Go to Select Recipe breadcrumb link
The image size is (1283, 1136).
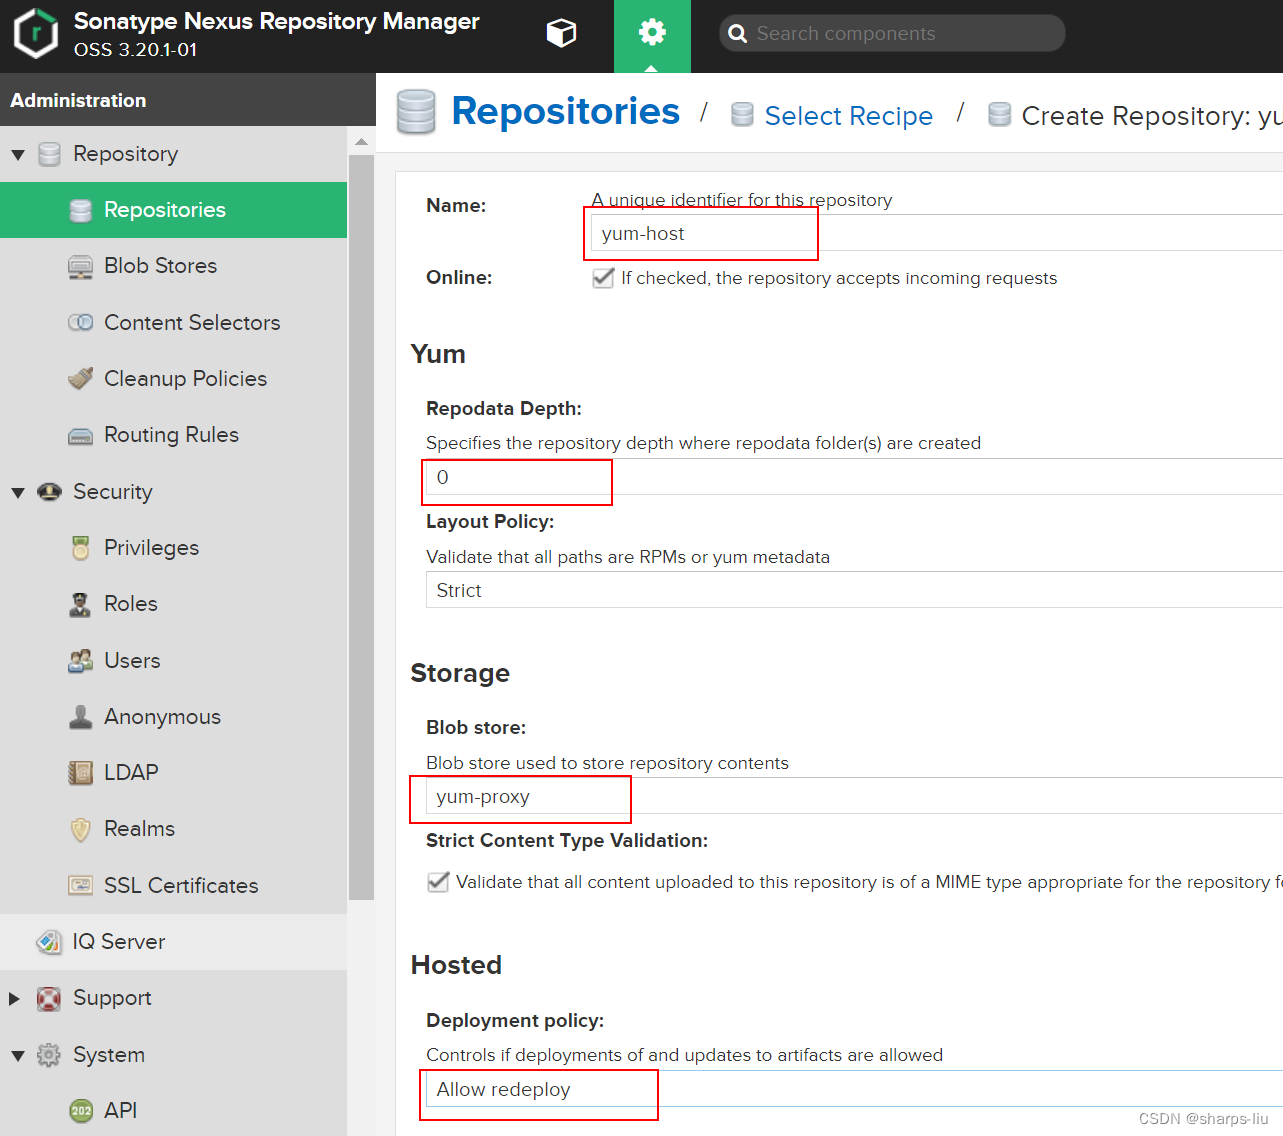coord(849,116)
